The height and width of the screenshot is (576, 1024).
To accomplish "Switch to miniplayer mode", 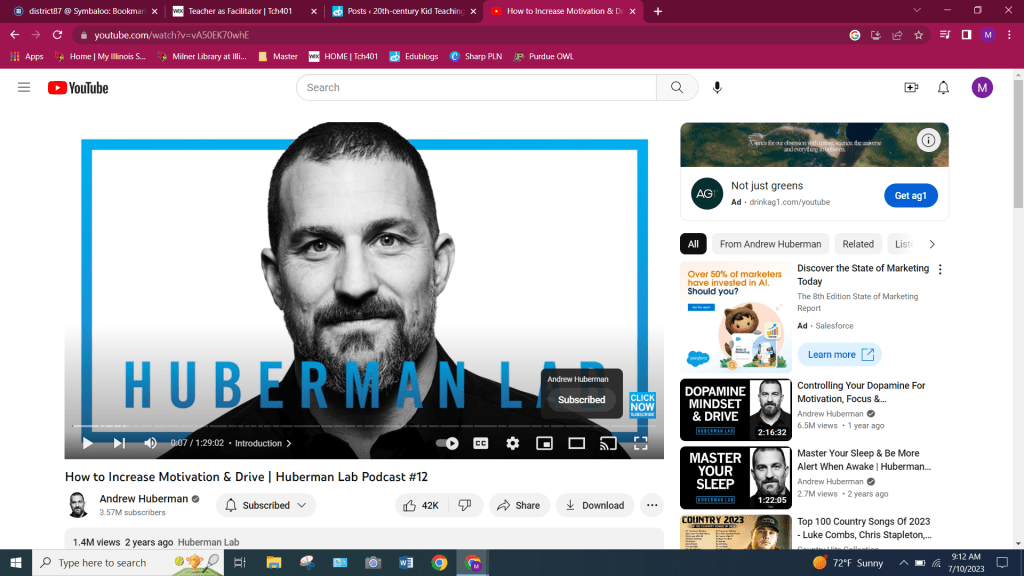I will coord(544,443).
